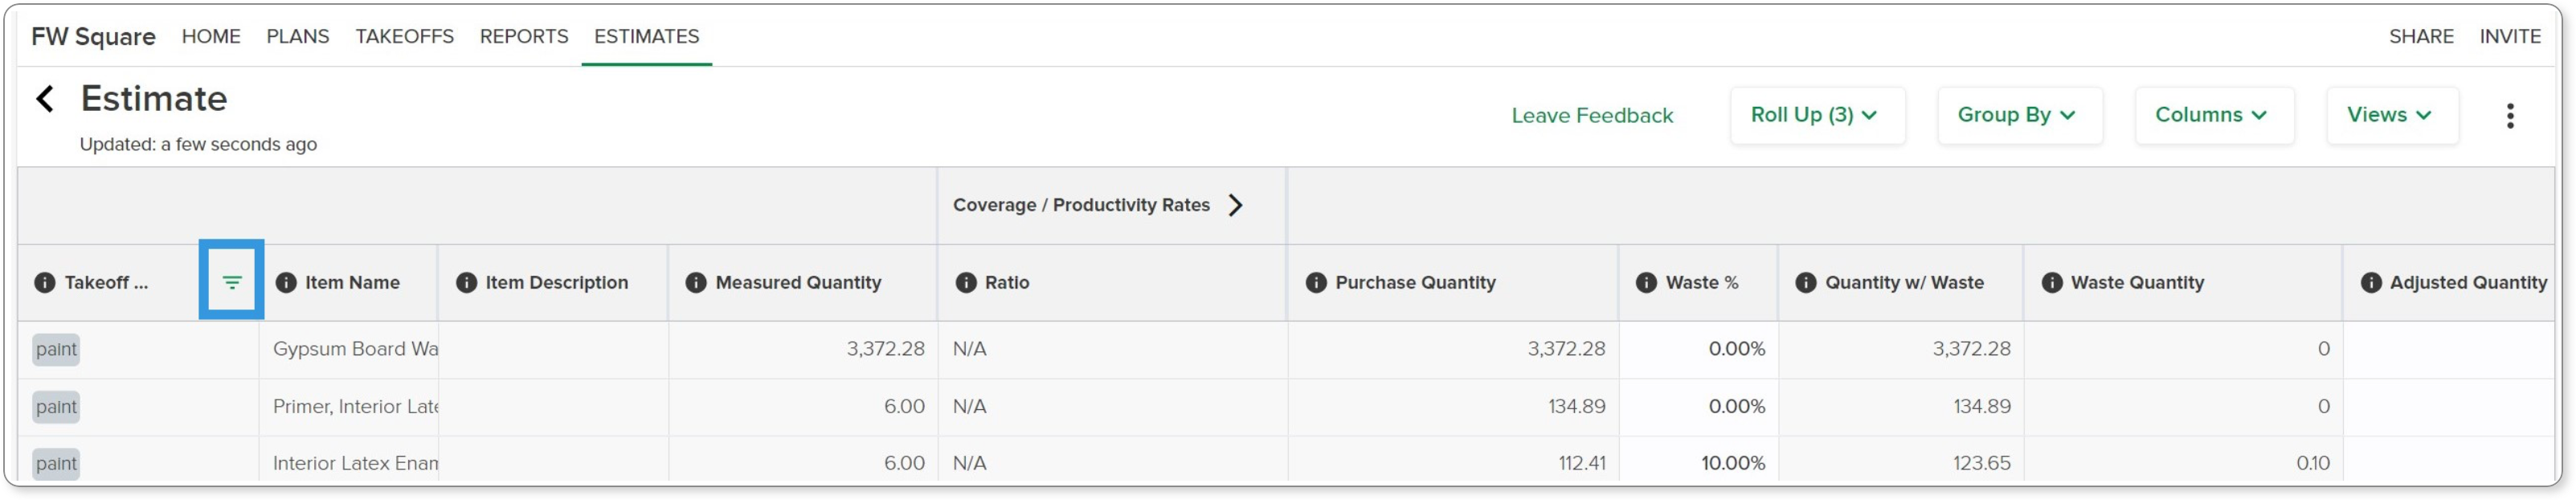
Task: Click the INVITE button
Action: pyautogui.click(x=2509, y=37)
